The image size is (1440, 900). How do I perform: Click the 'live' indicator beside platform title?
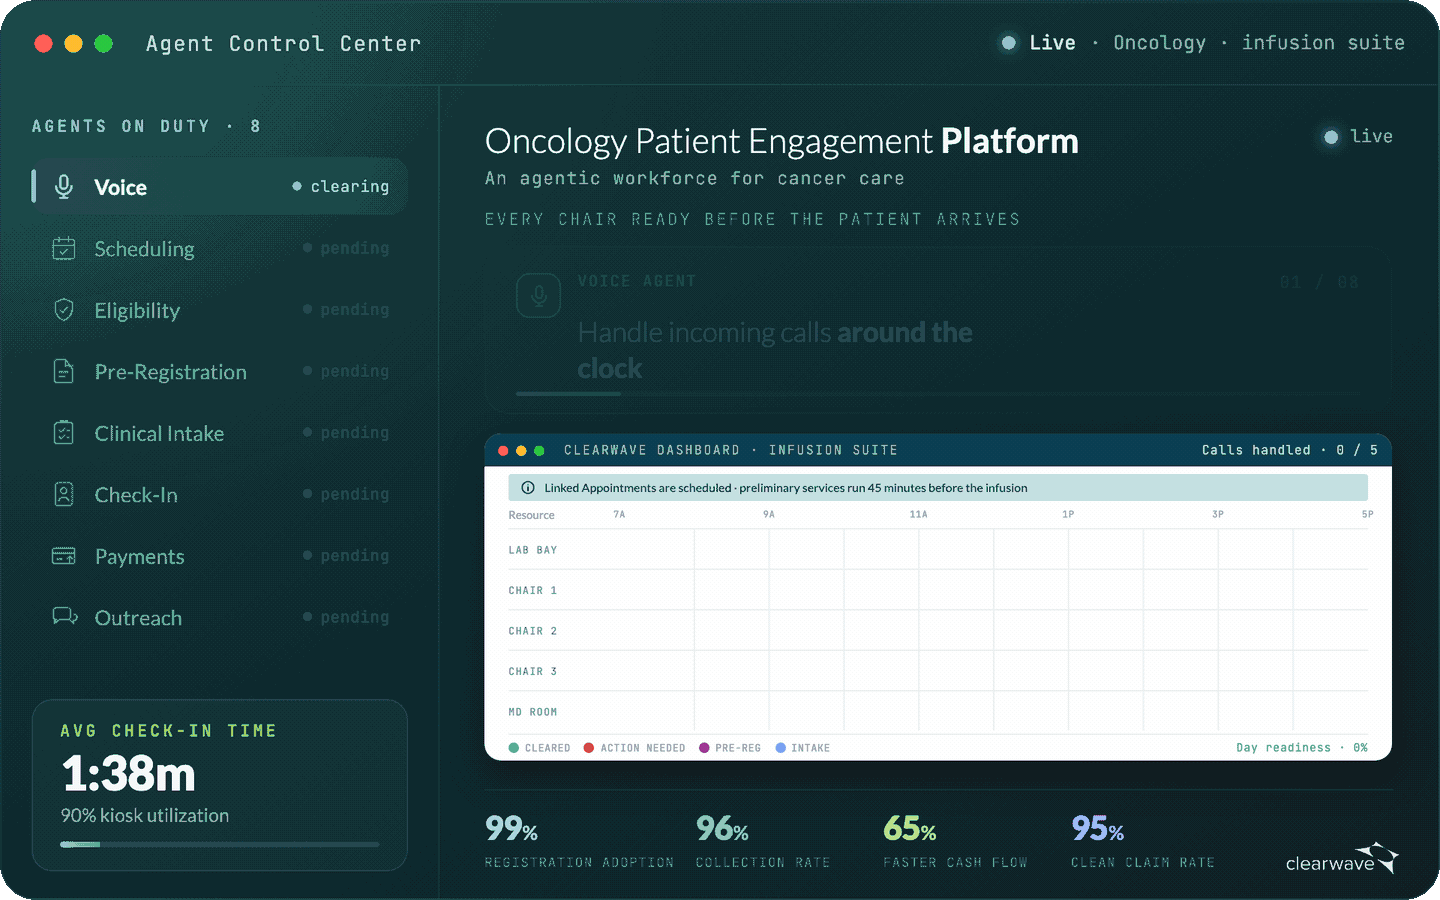[1358, 136]
